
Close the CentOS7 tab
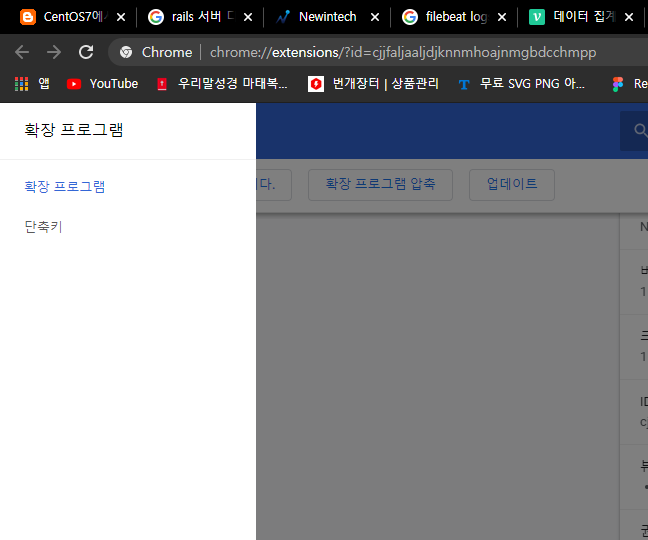tap(121, 17)
